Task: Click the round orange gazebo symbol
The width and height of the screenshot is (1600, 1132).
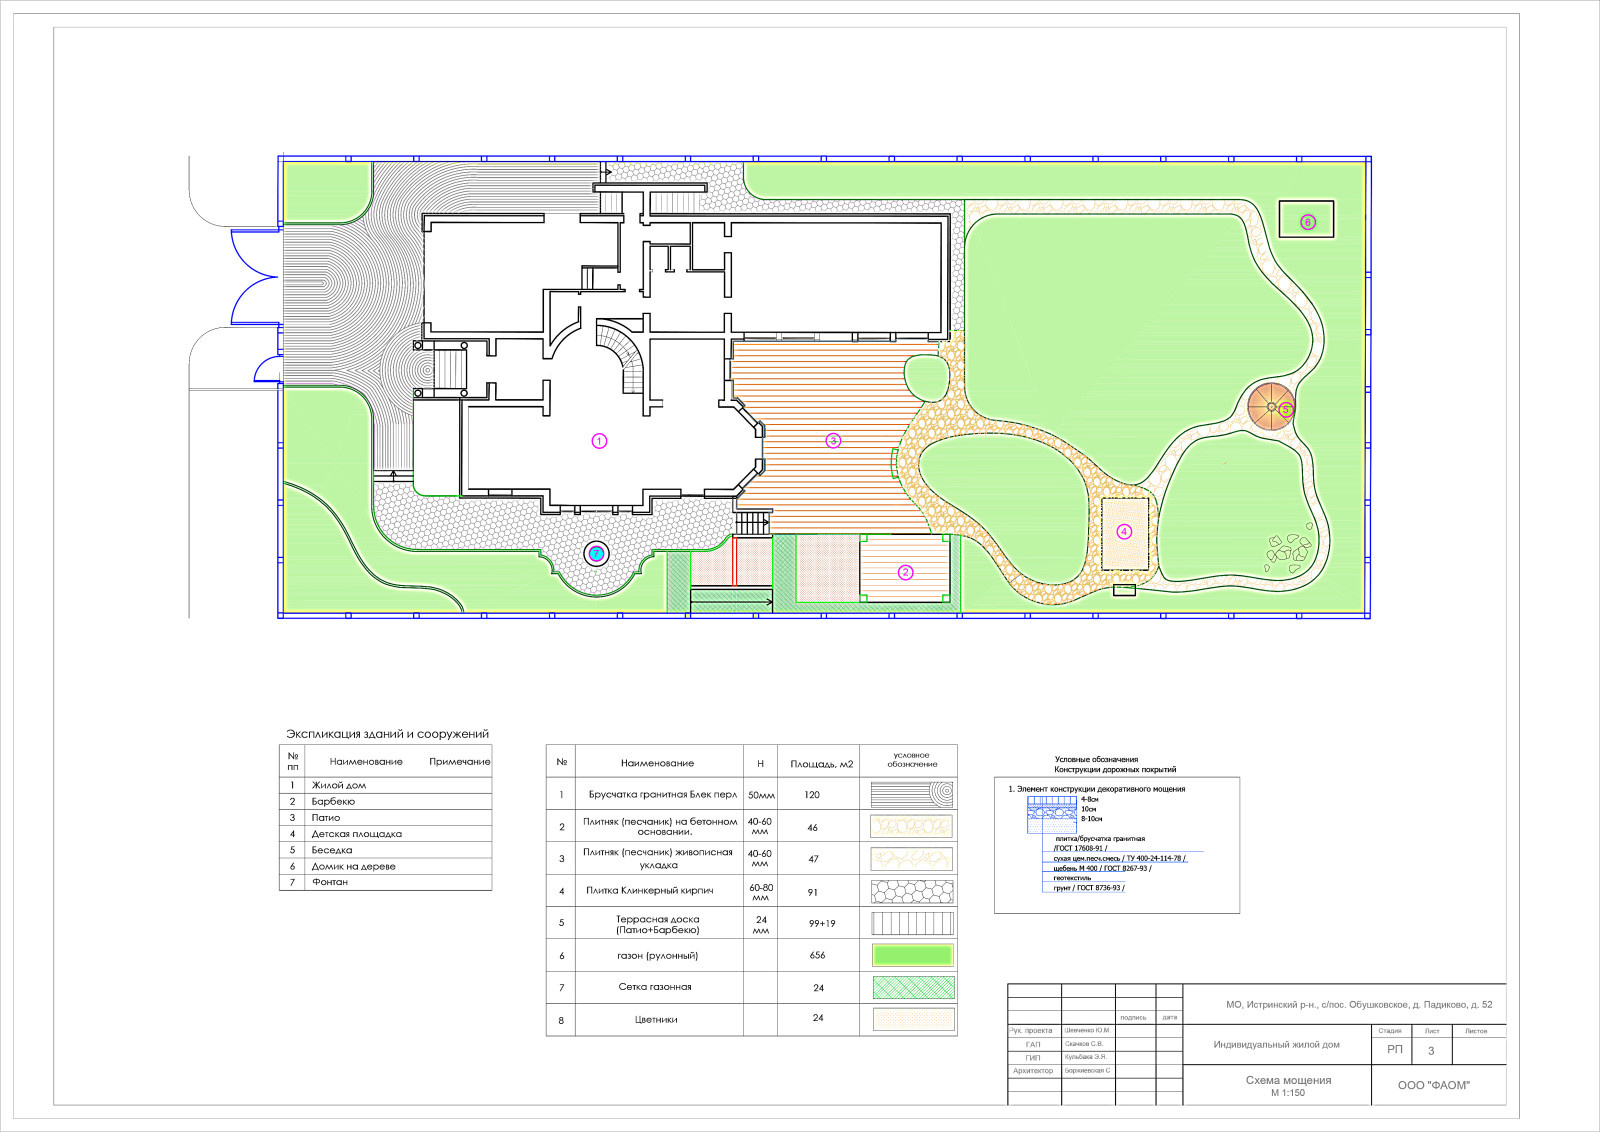Action: [1271, 408]
